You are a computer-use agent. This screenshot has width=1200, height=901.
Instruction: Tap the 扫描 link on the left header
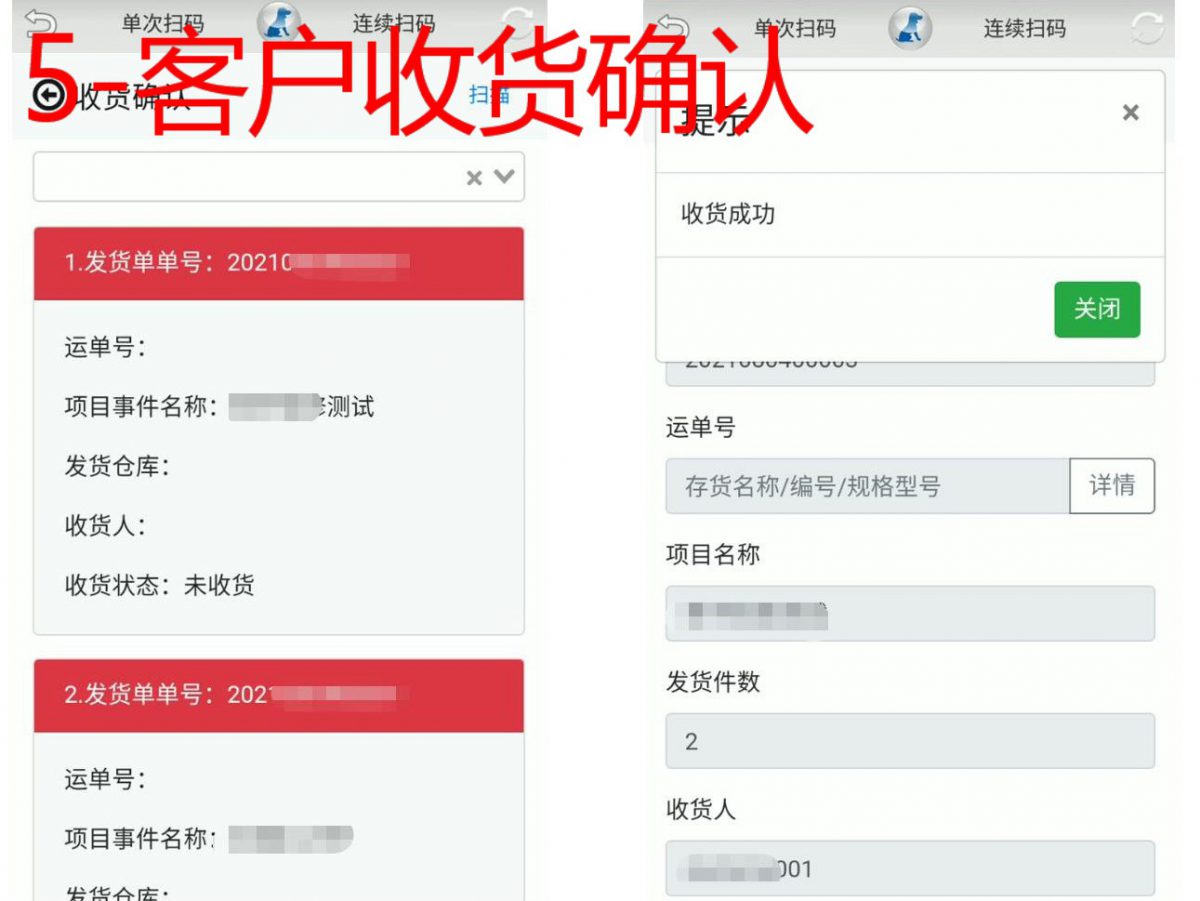[x=490, y=95]
